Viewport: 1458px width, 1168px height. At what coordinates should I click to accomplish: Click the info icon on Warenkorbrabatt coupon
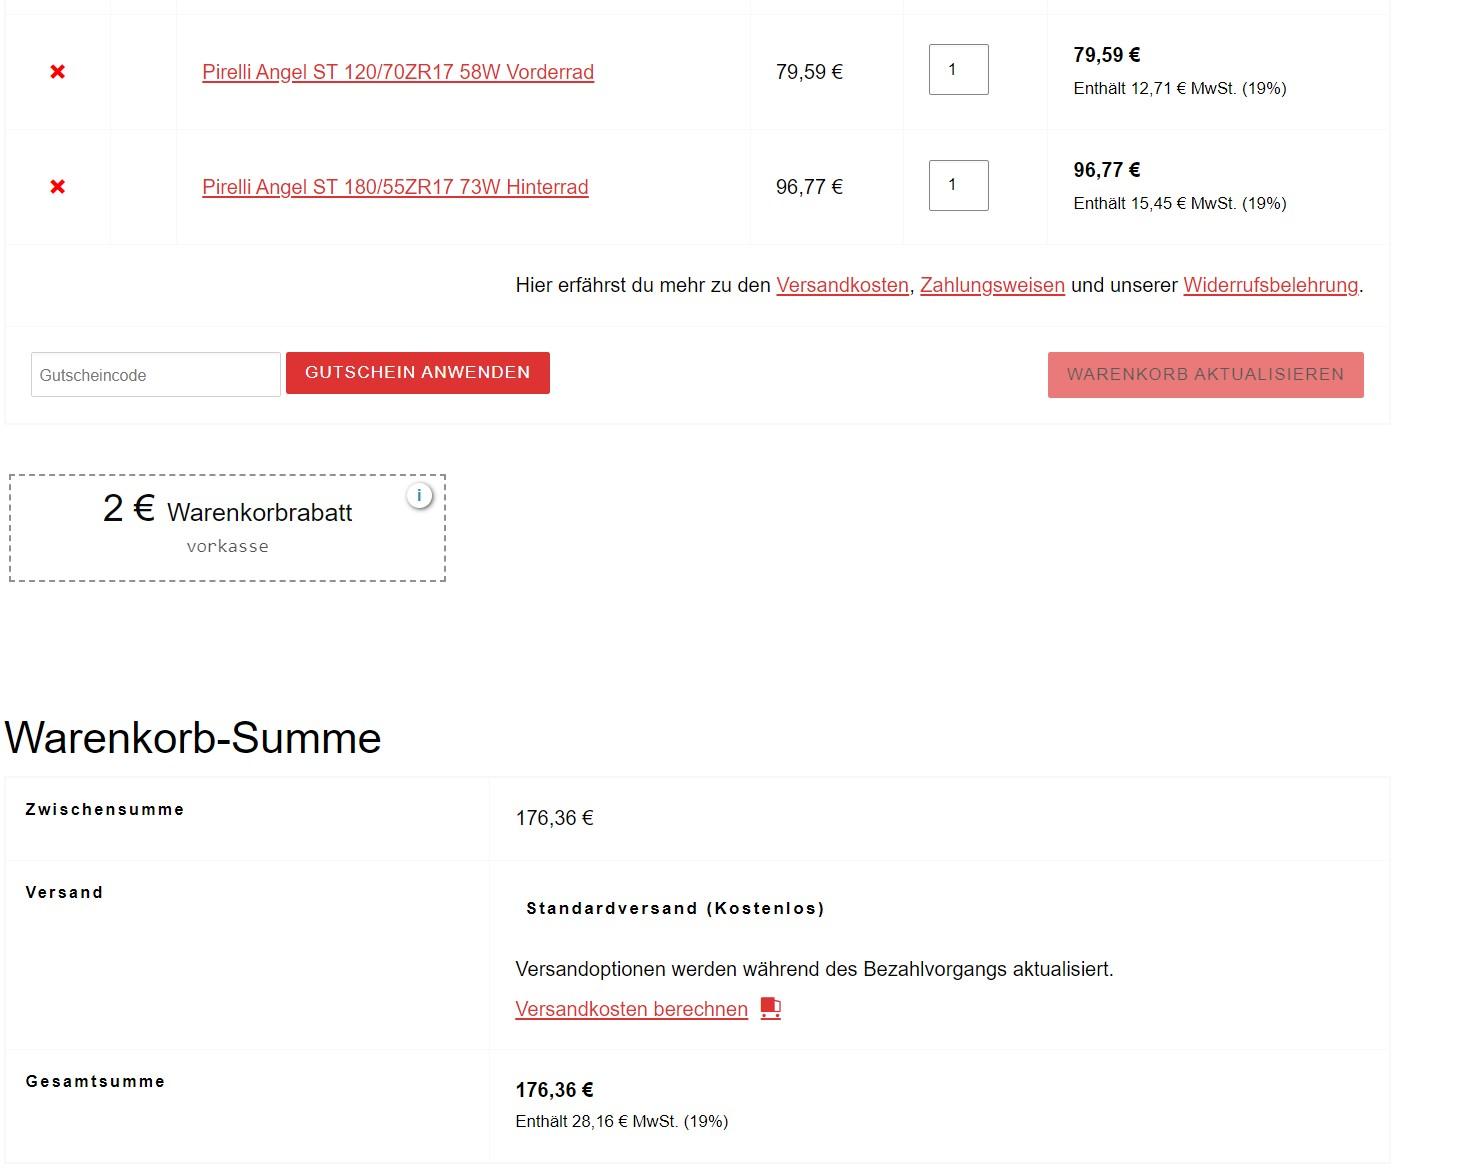click(x=419, y=495)
